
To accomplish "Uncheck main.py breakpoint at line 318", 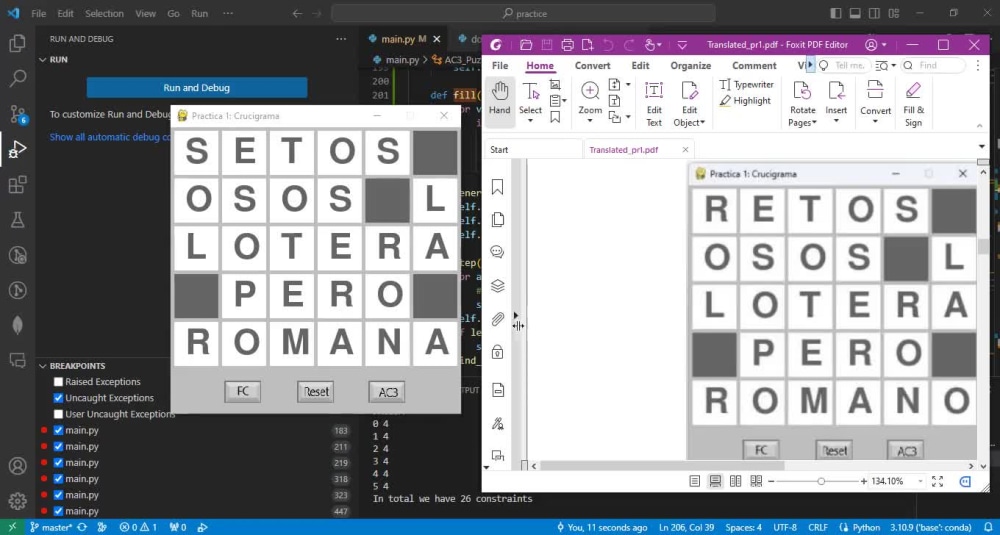I will click(58, 479).
